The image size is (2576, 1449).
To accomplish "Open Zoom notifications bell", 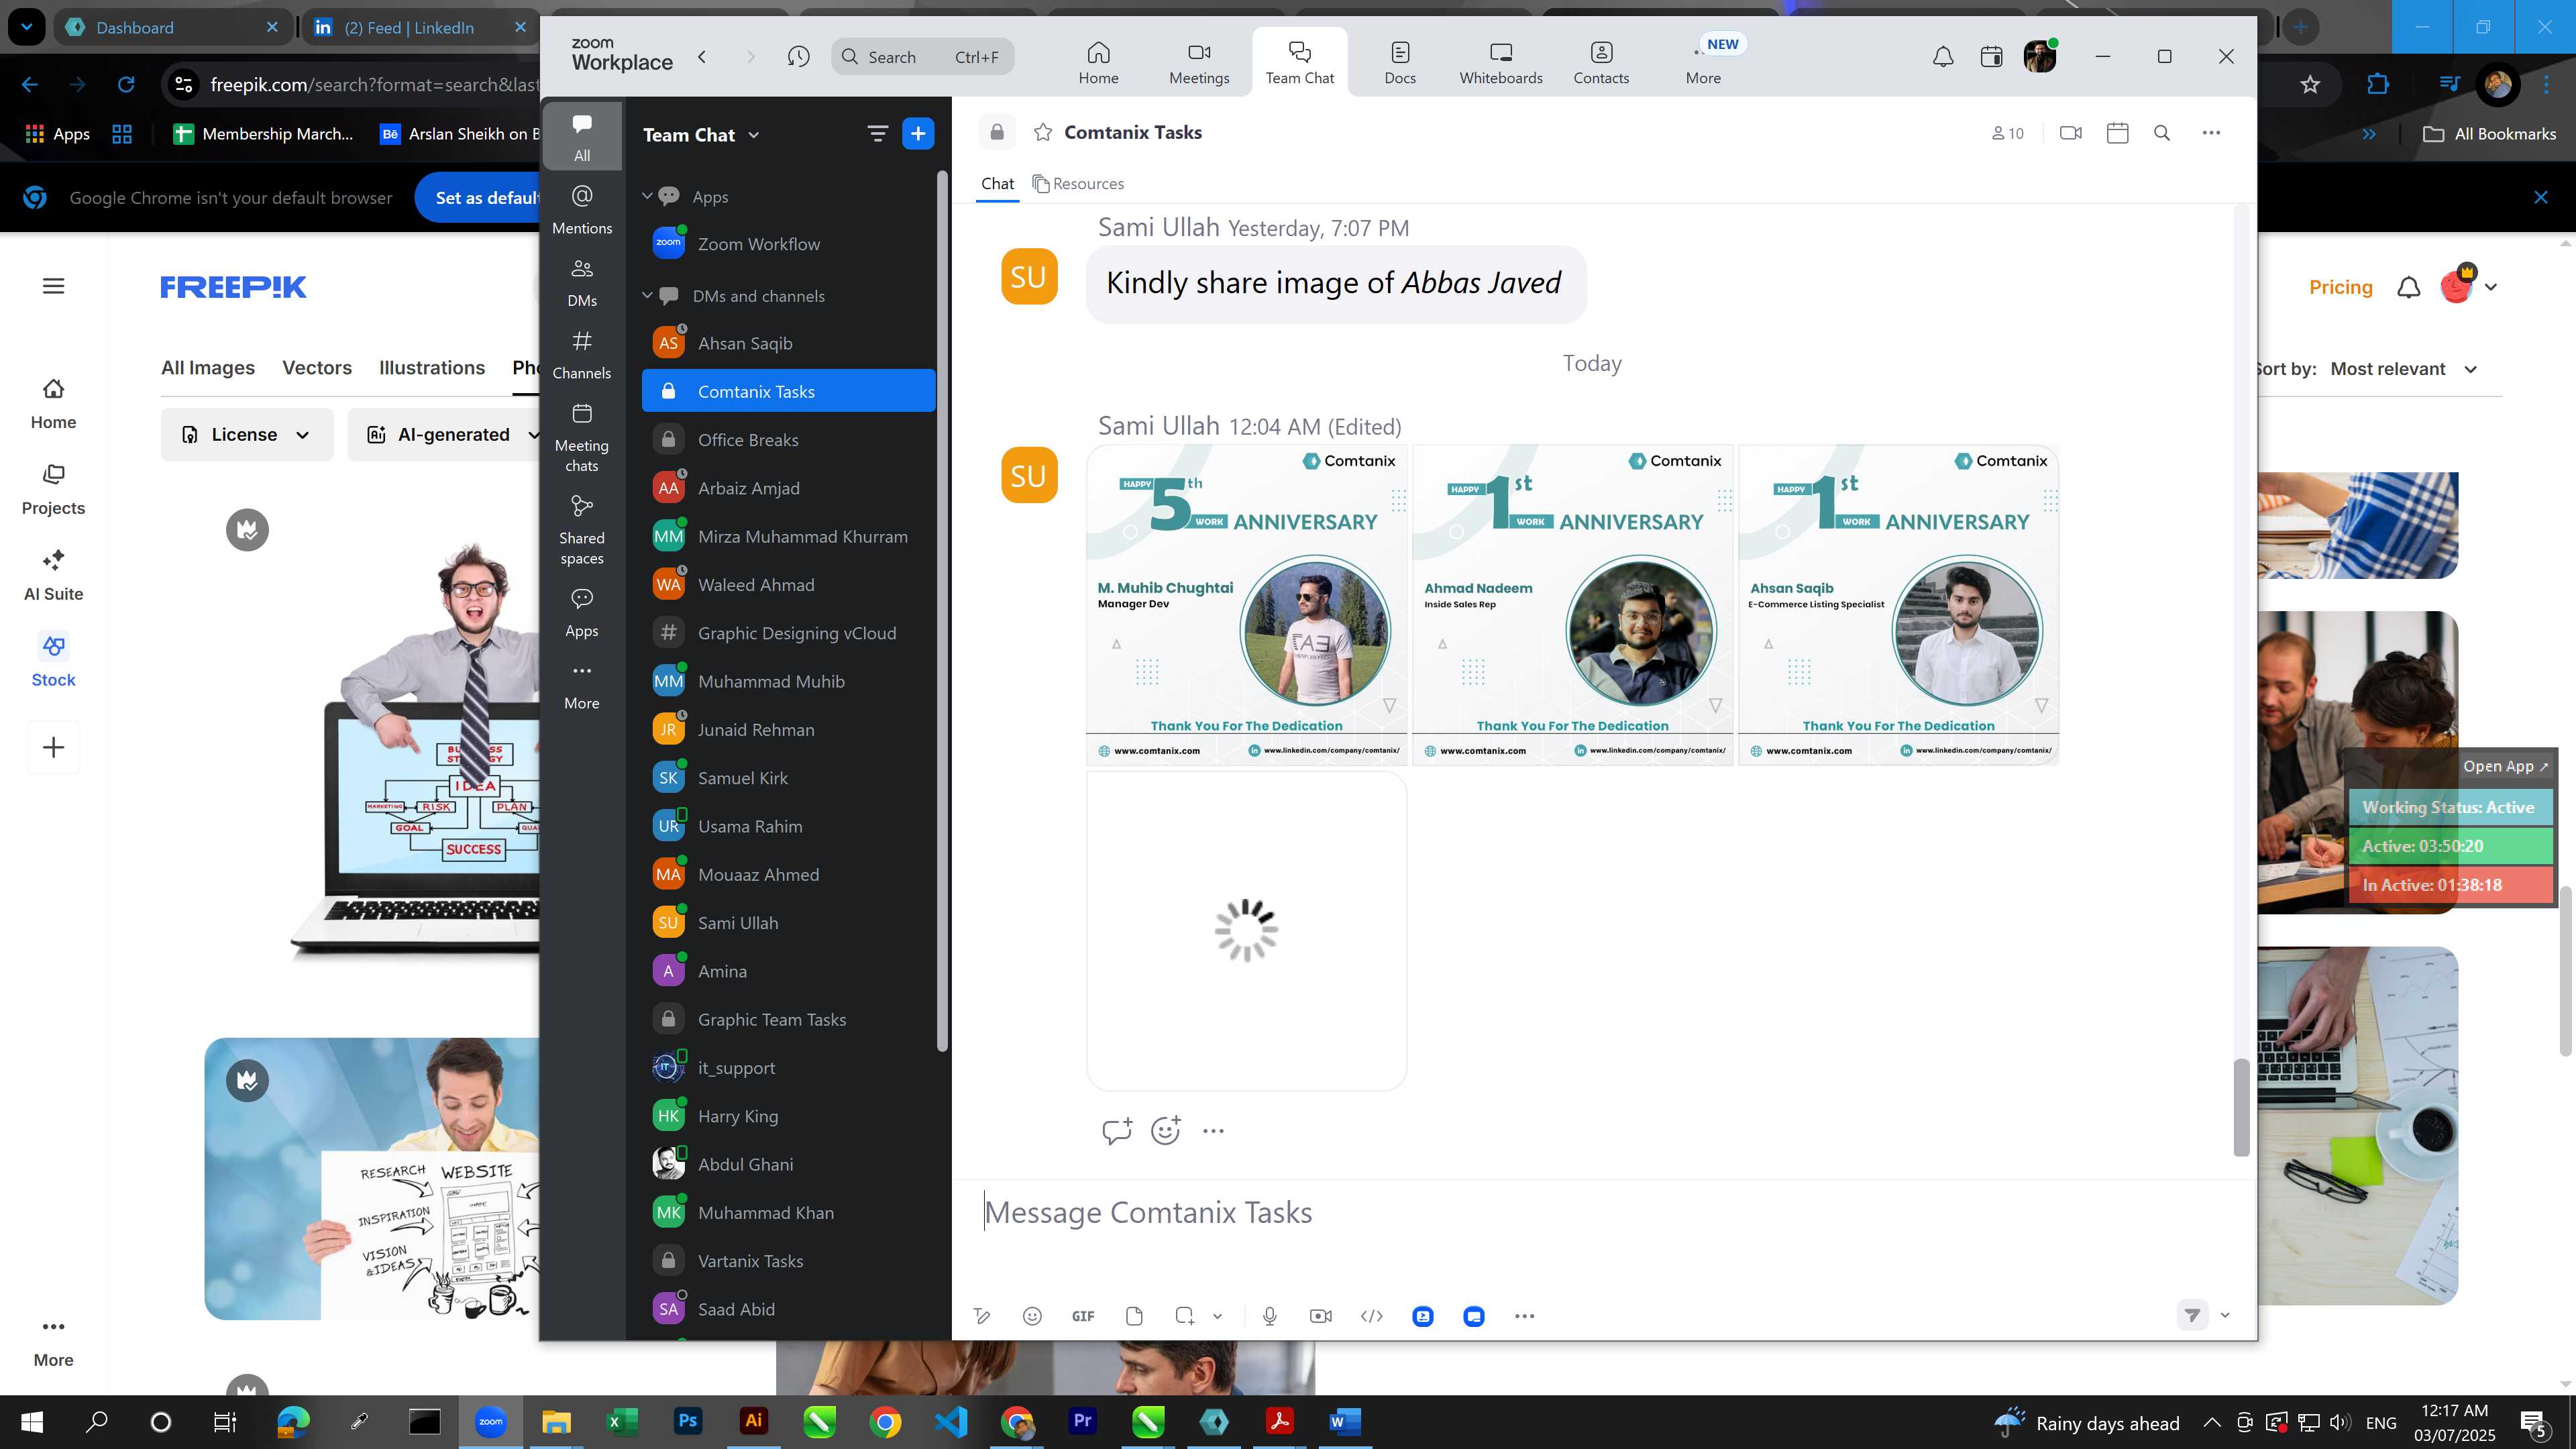I will tap(1942, 57).
